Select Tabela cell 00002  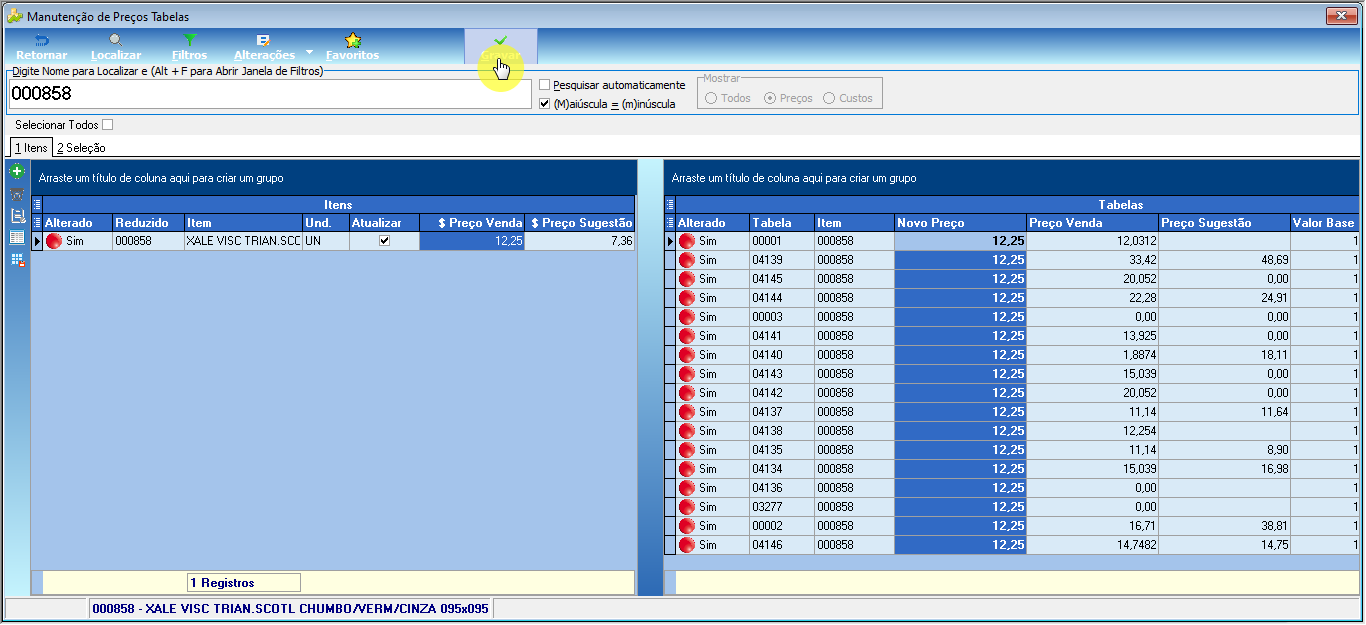pos(781,526)
